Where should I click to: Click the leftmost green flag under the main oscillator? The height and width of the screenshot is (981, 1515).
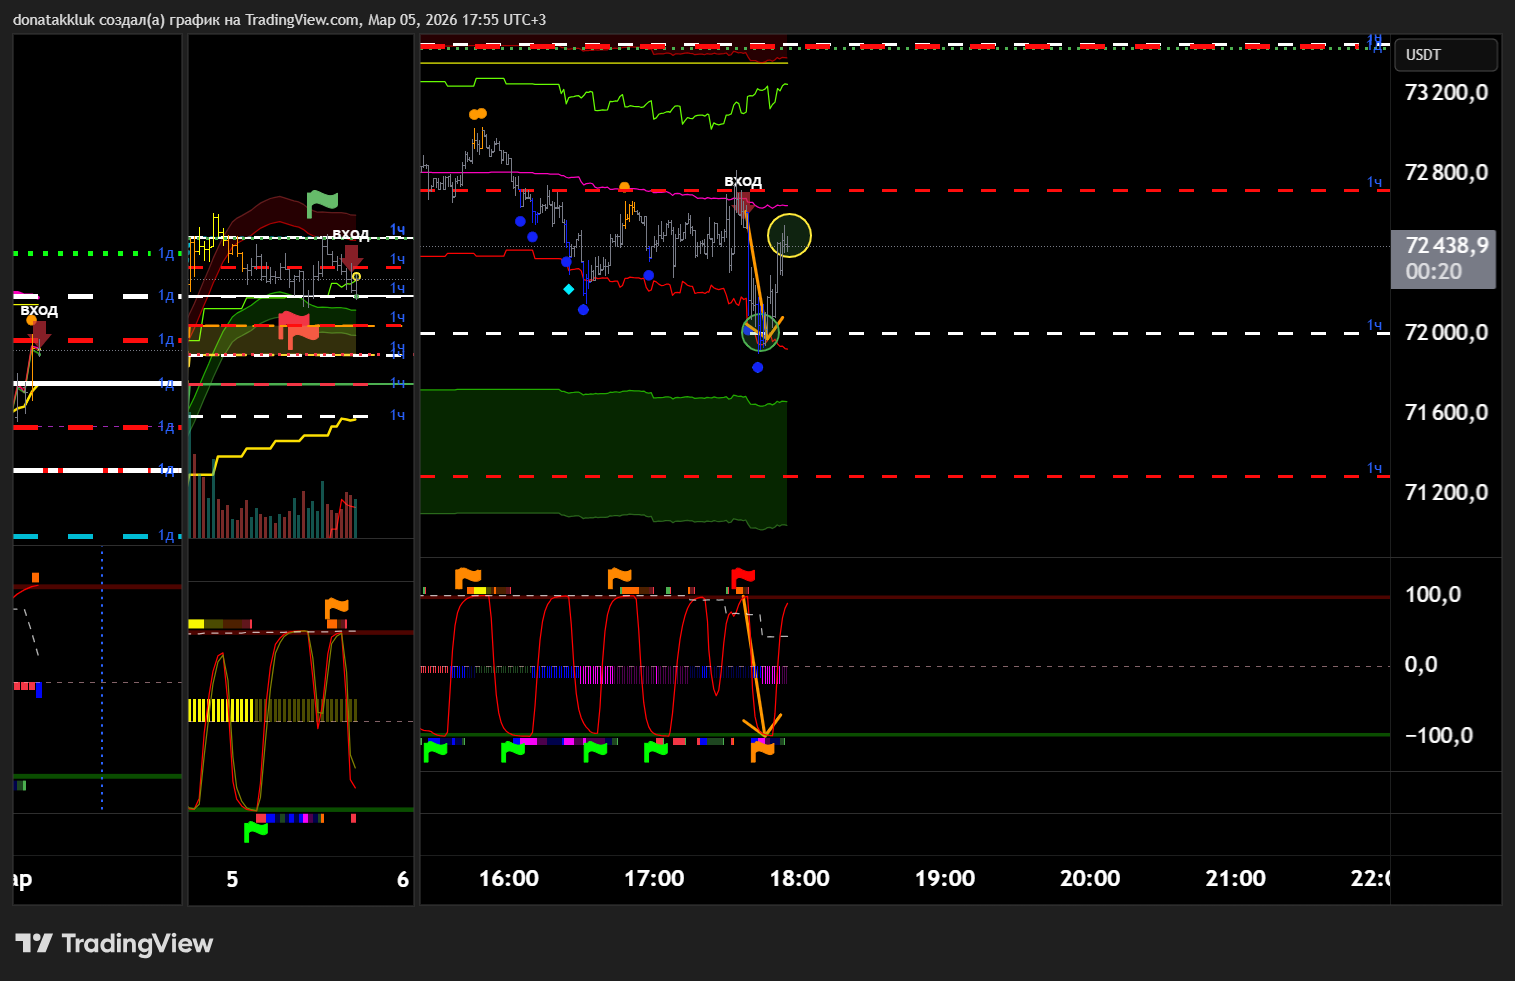pos(435,750)
